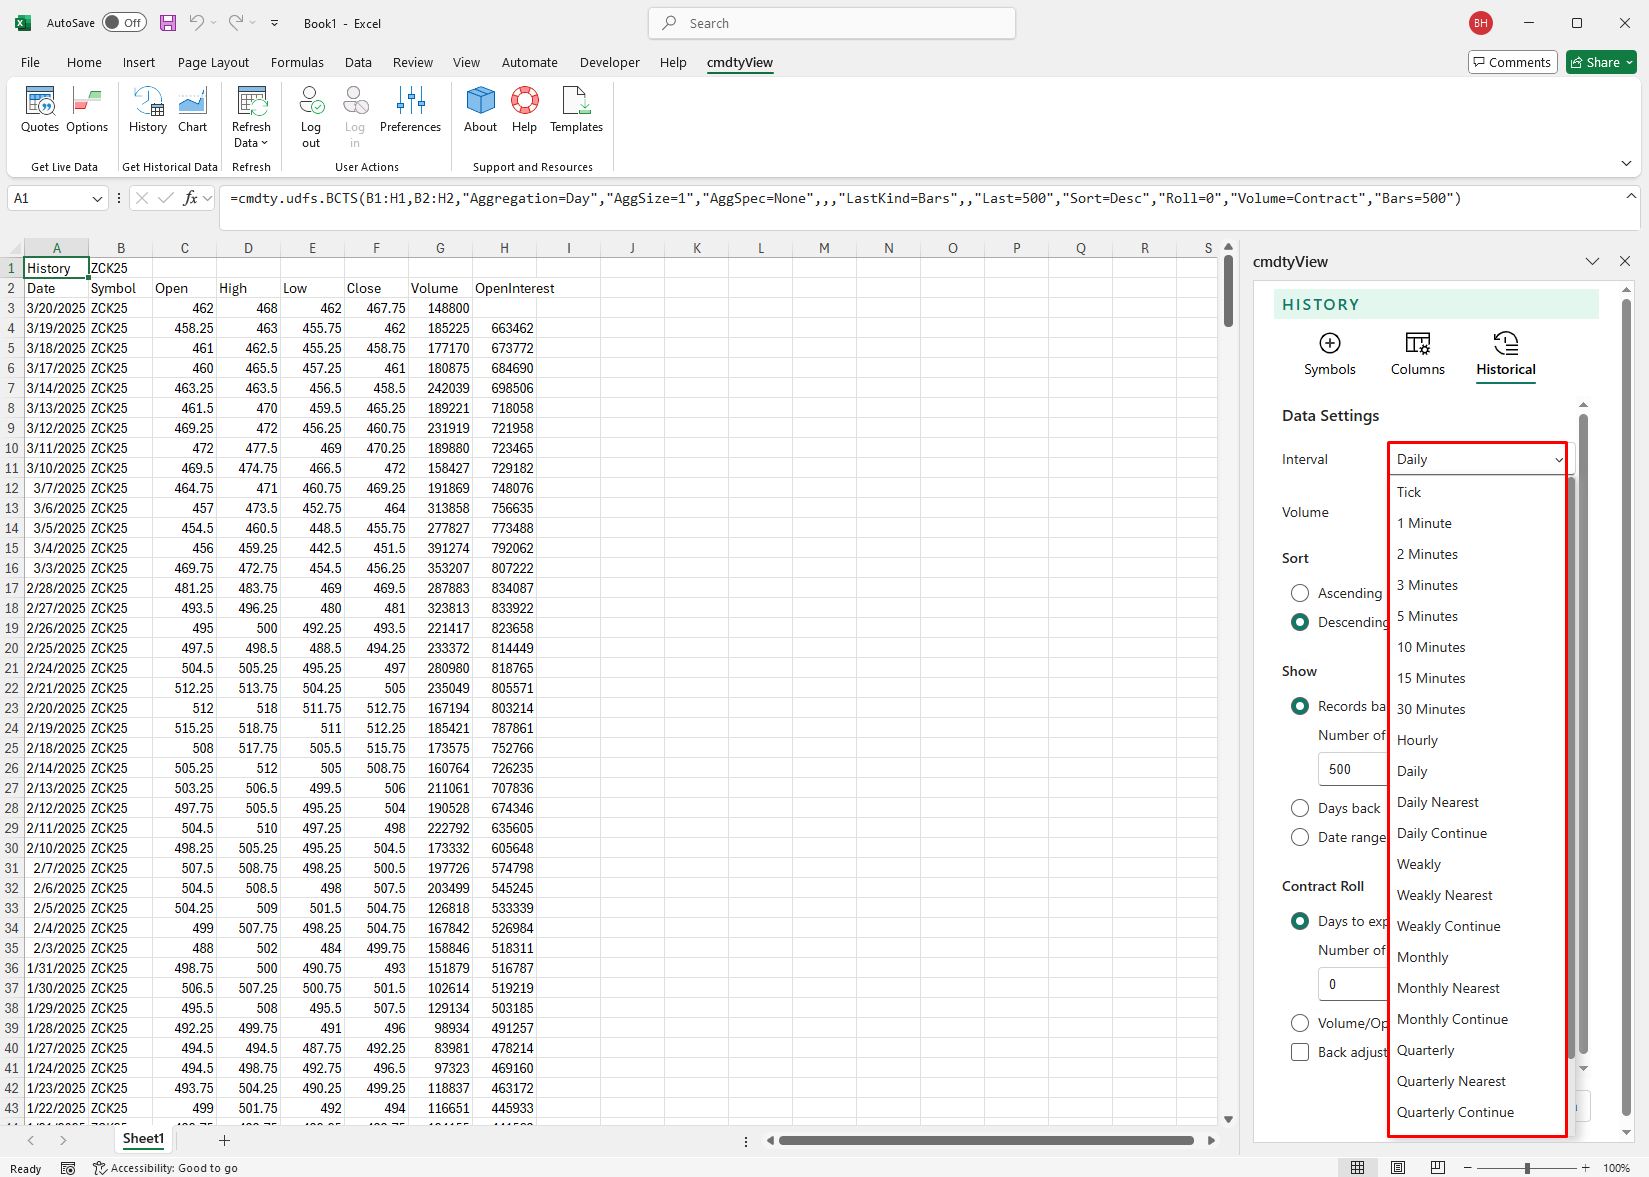
Task: Click the Search box in title bar
Action: click(832, 23)
